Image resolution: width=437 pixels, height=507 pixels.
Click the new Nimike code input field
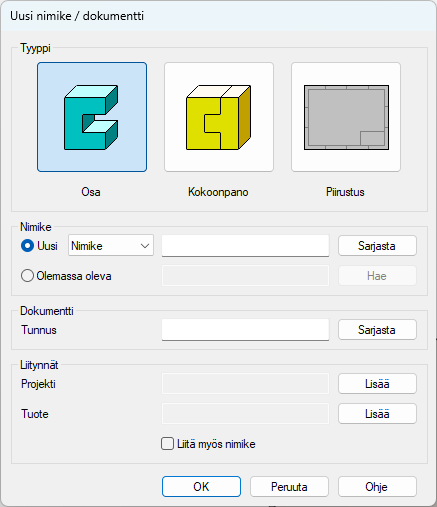245,246
